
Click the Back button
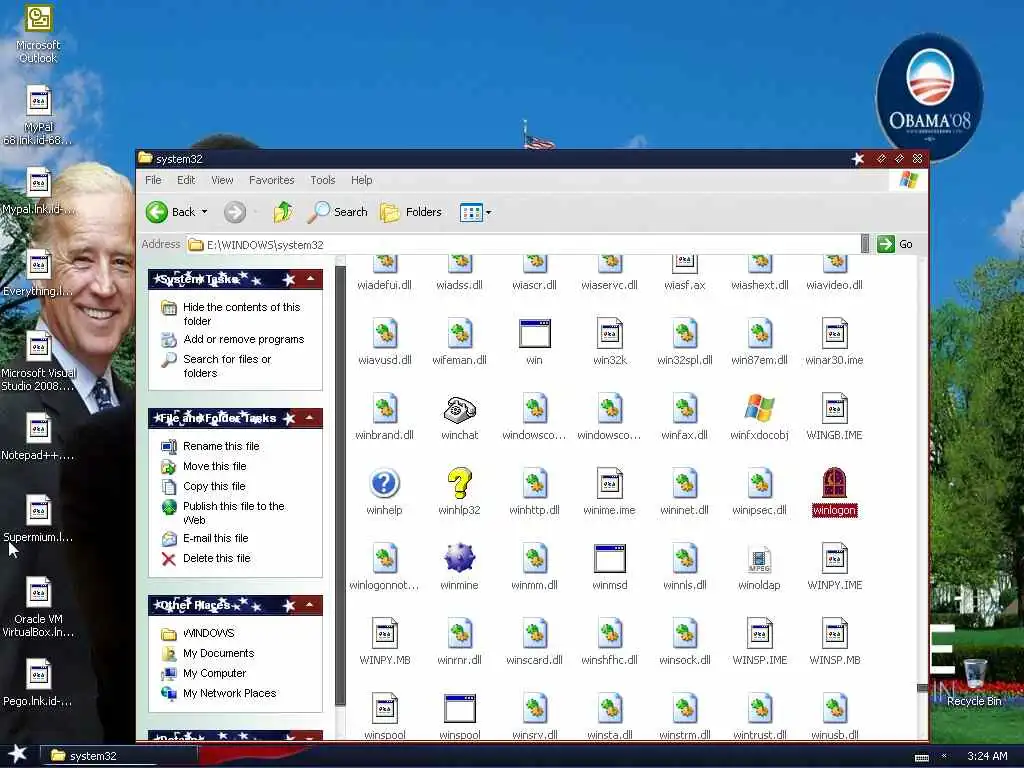pos(170,212)
